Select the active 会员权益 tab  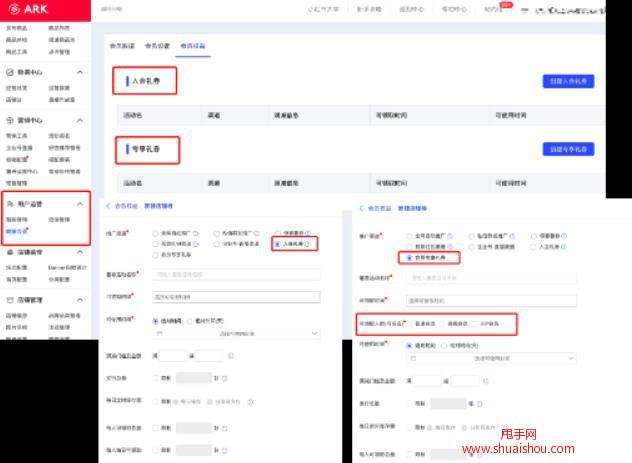click(x=193, y=46)
